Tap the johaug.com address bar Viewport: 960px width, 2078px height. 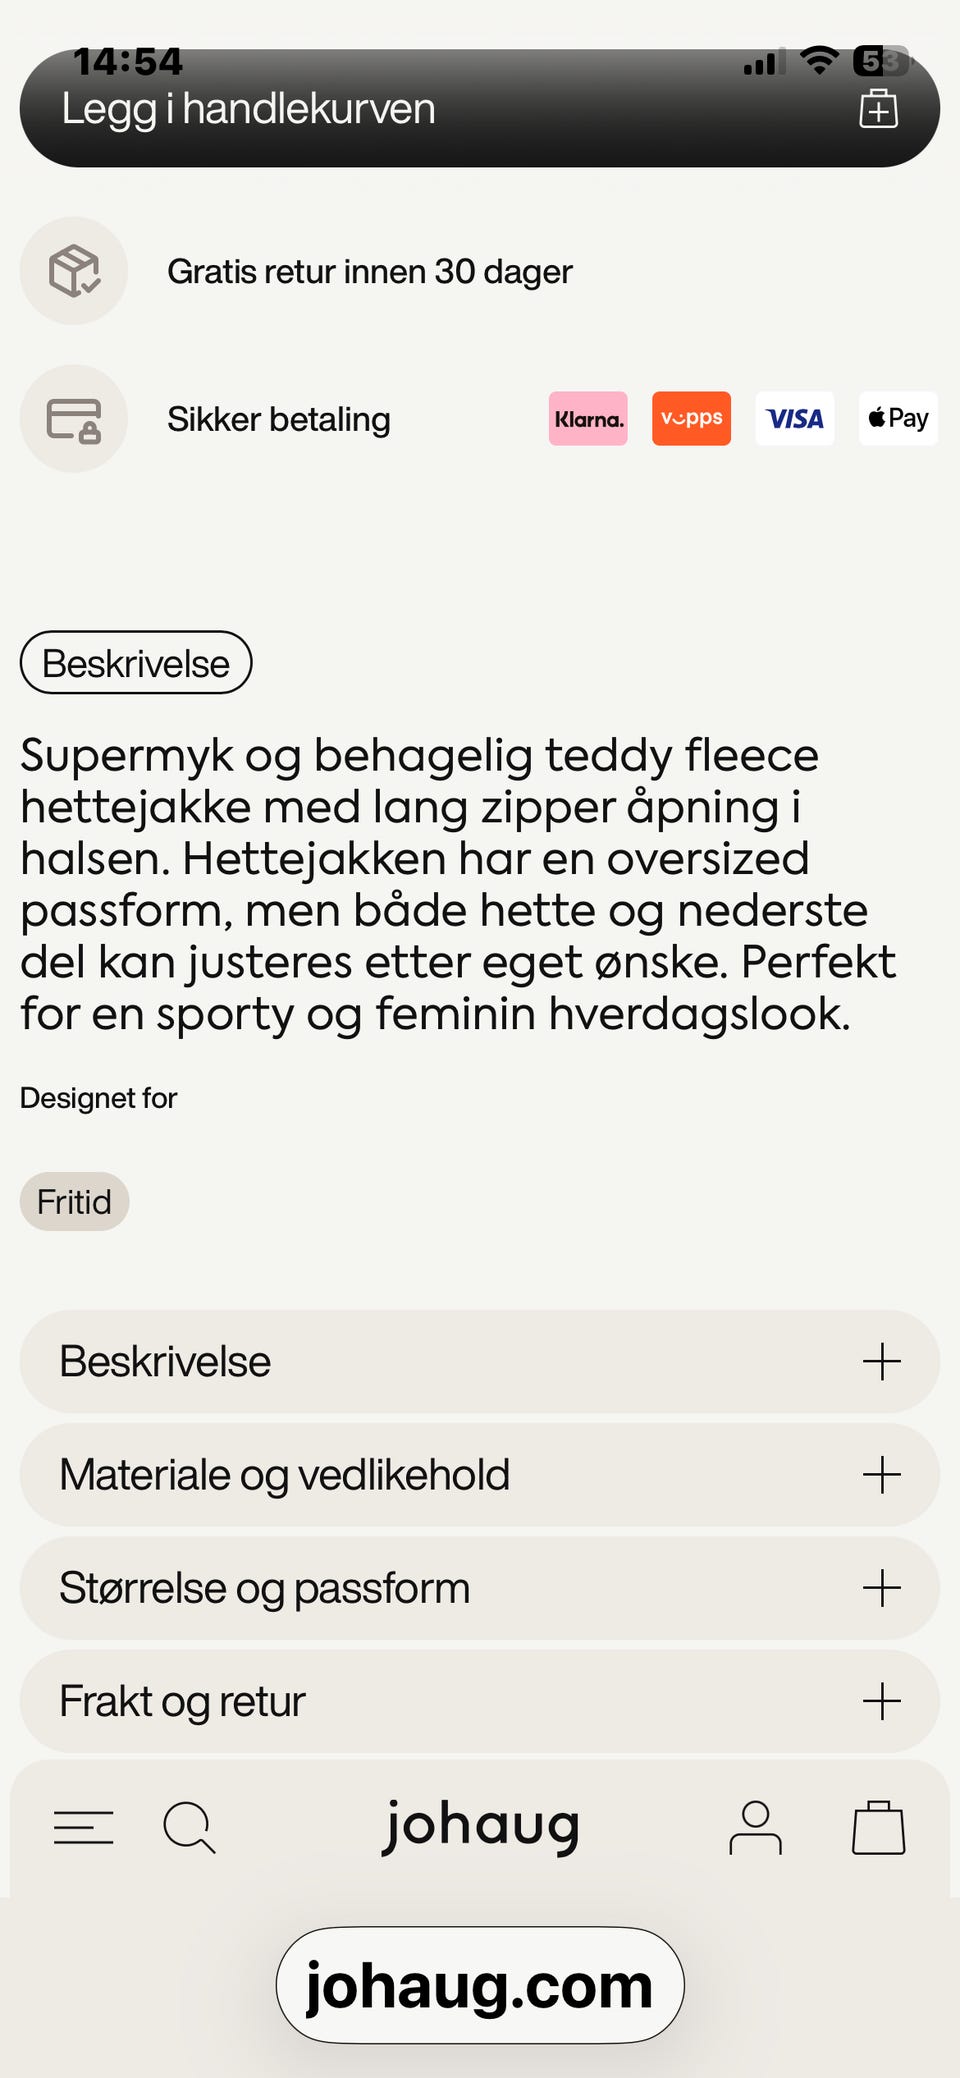click(x=480, y=1986)
